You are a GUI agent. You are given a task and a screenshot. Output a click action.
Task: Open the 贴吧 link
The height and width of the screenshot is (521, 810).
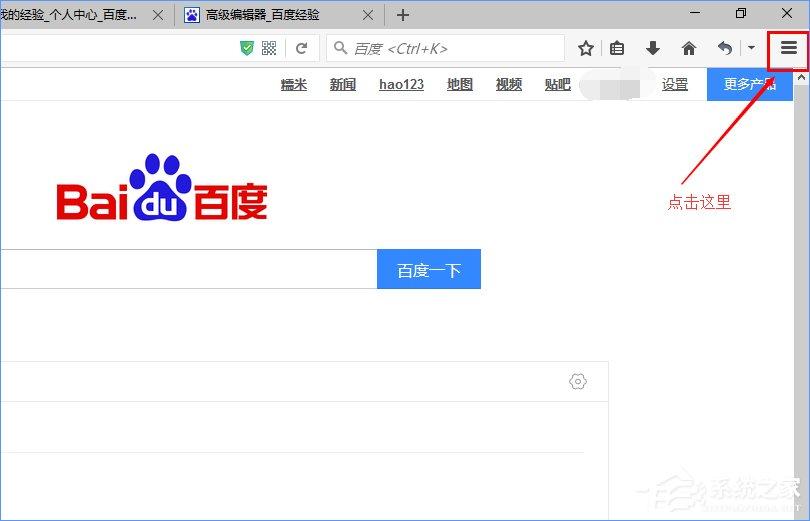pos(558,84)
